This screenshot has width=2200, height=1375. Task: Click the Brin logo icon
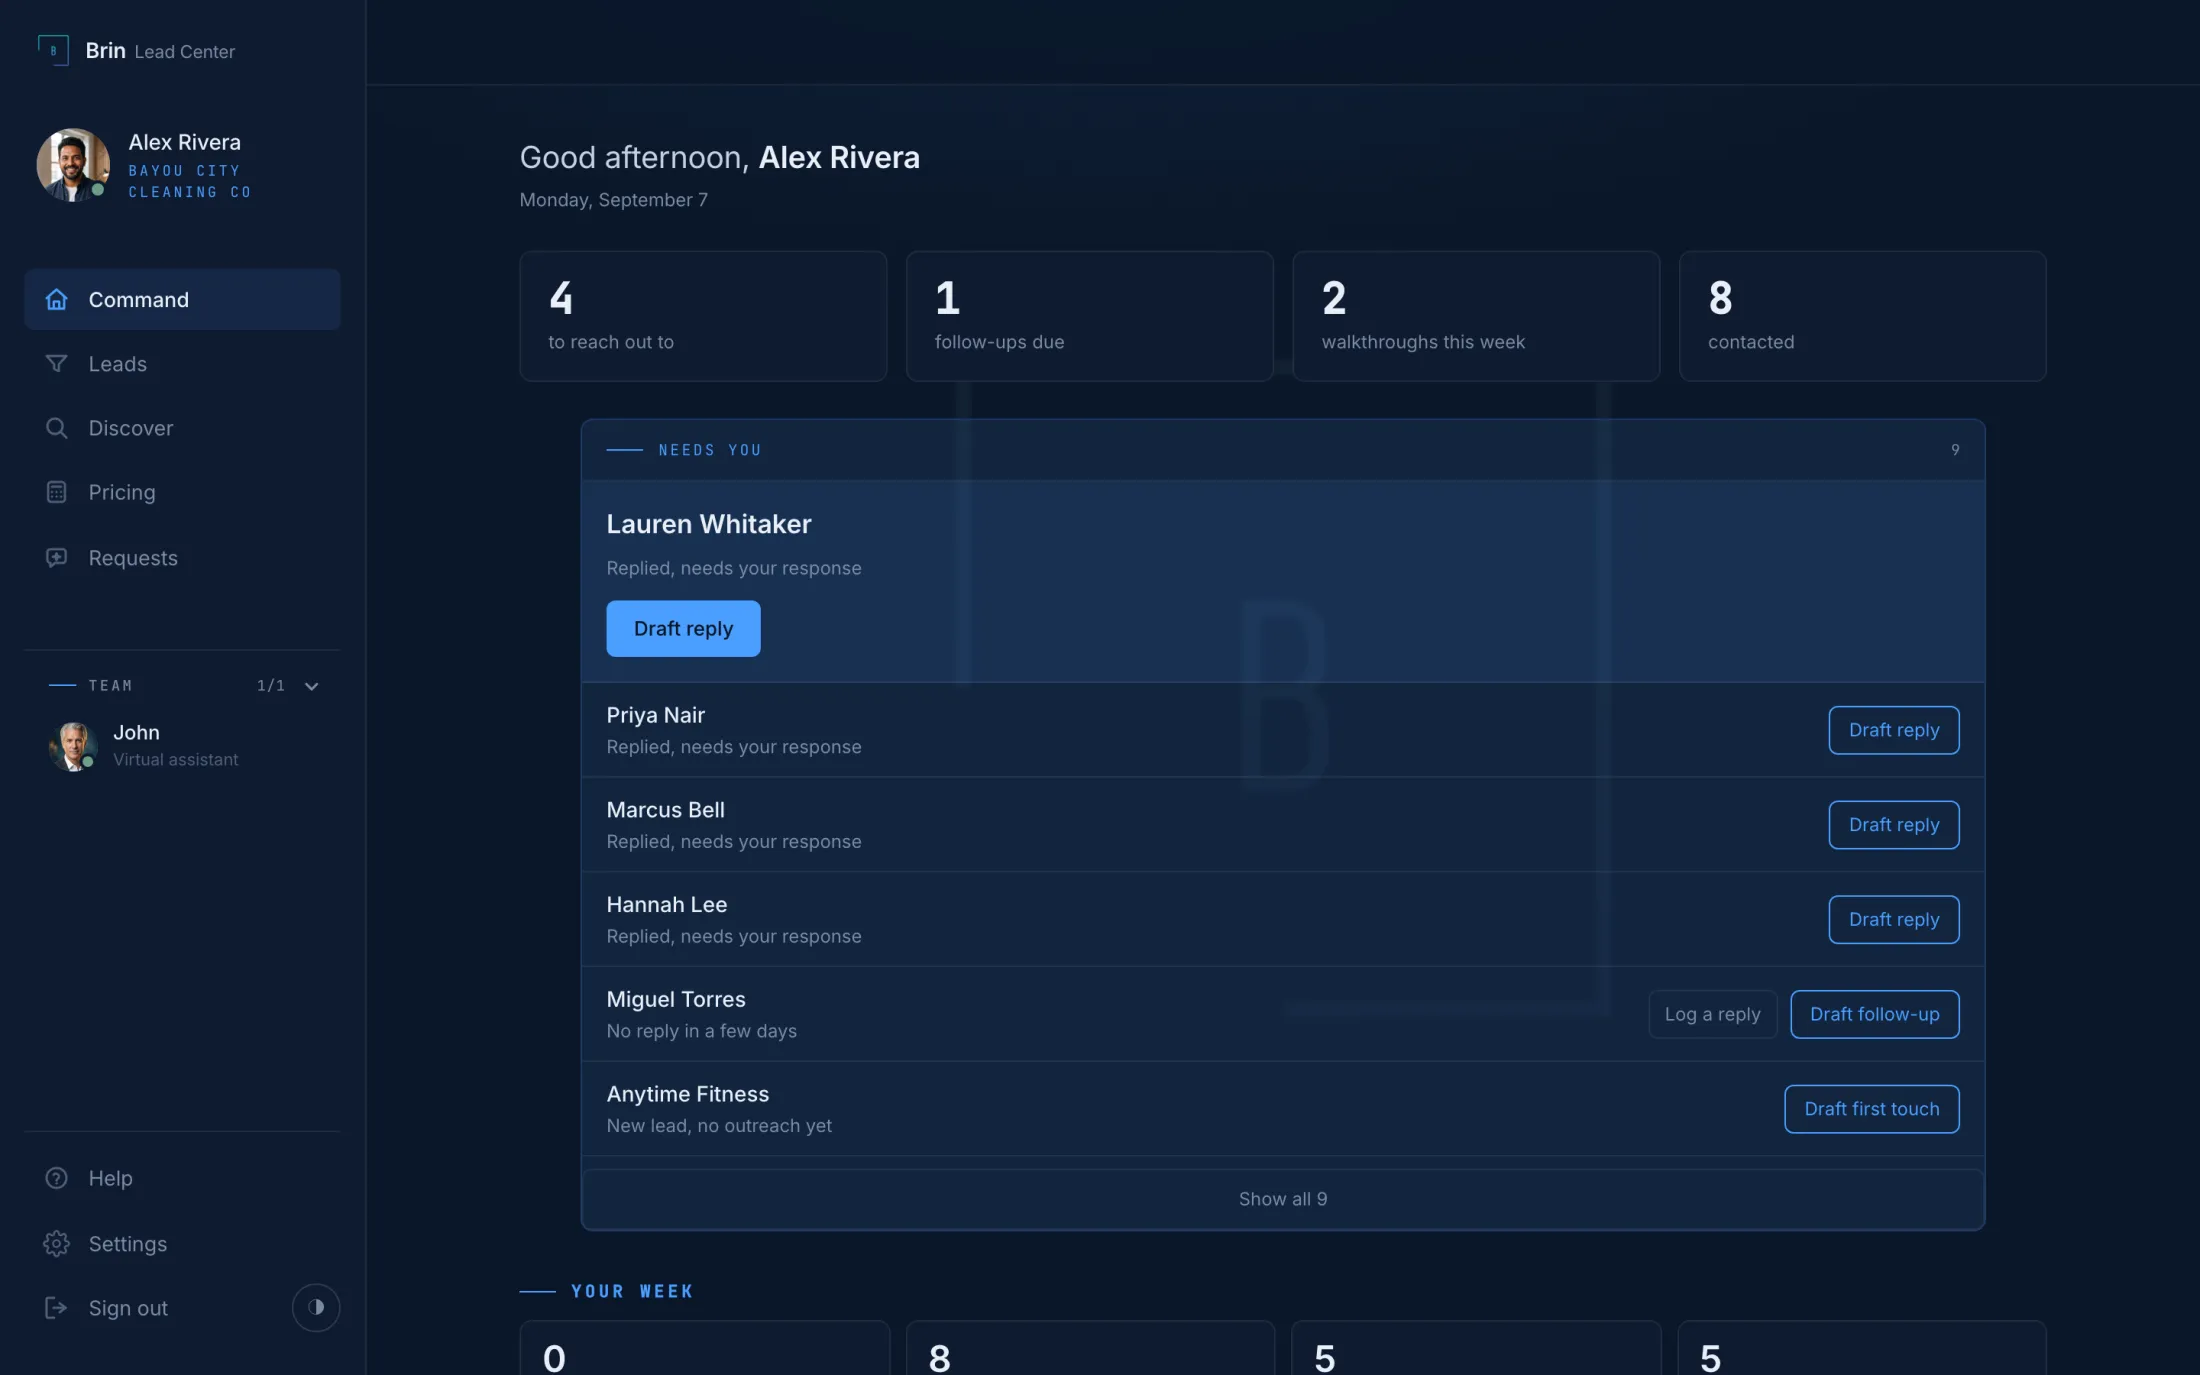pos(53,50)
